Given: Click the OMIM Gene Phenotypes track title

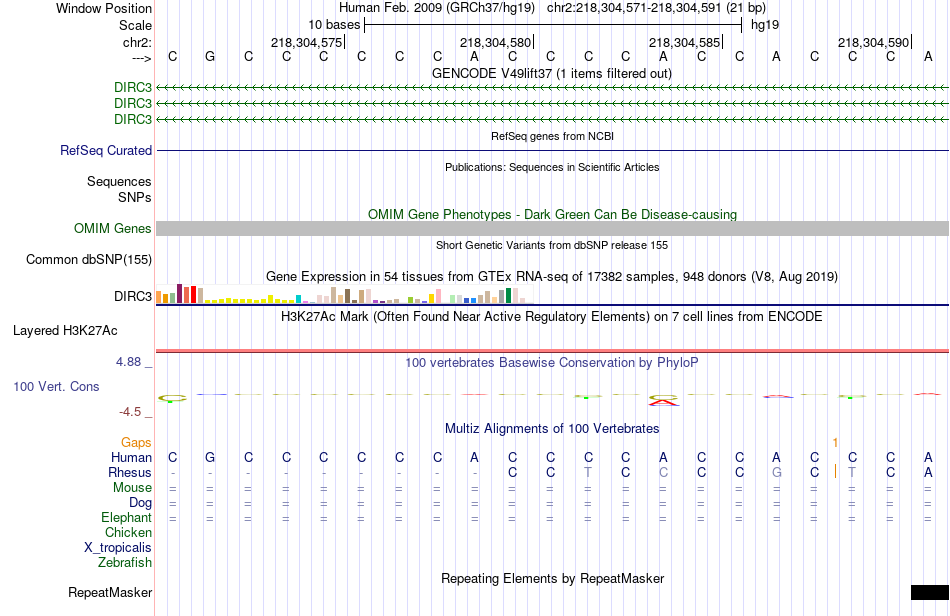Looking at the screenshot, I should point(553,214).
